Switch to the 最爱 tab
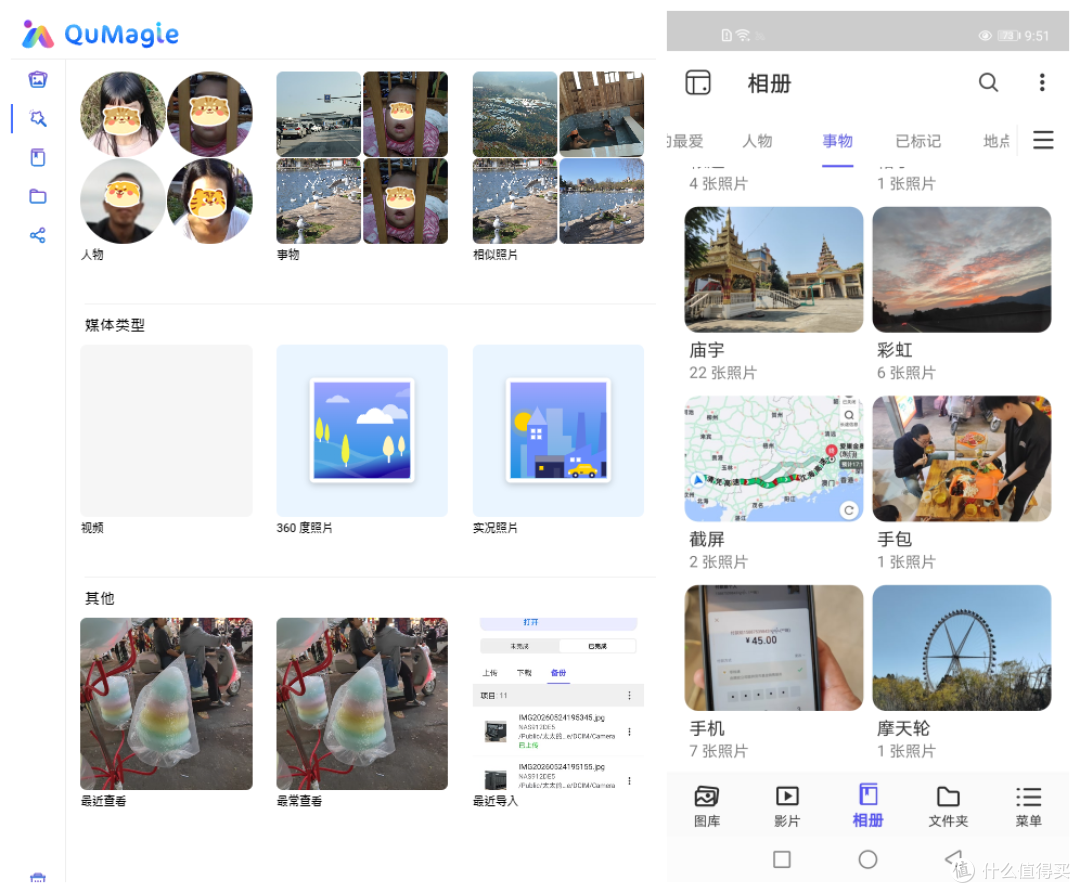This screenshot has height=893, width=1080. [685, 141]
